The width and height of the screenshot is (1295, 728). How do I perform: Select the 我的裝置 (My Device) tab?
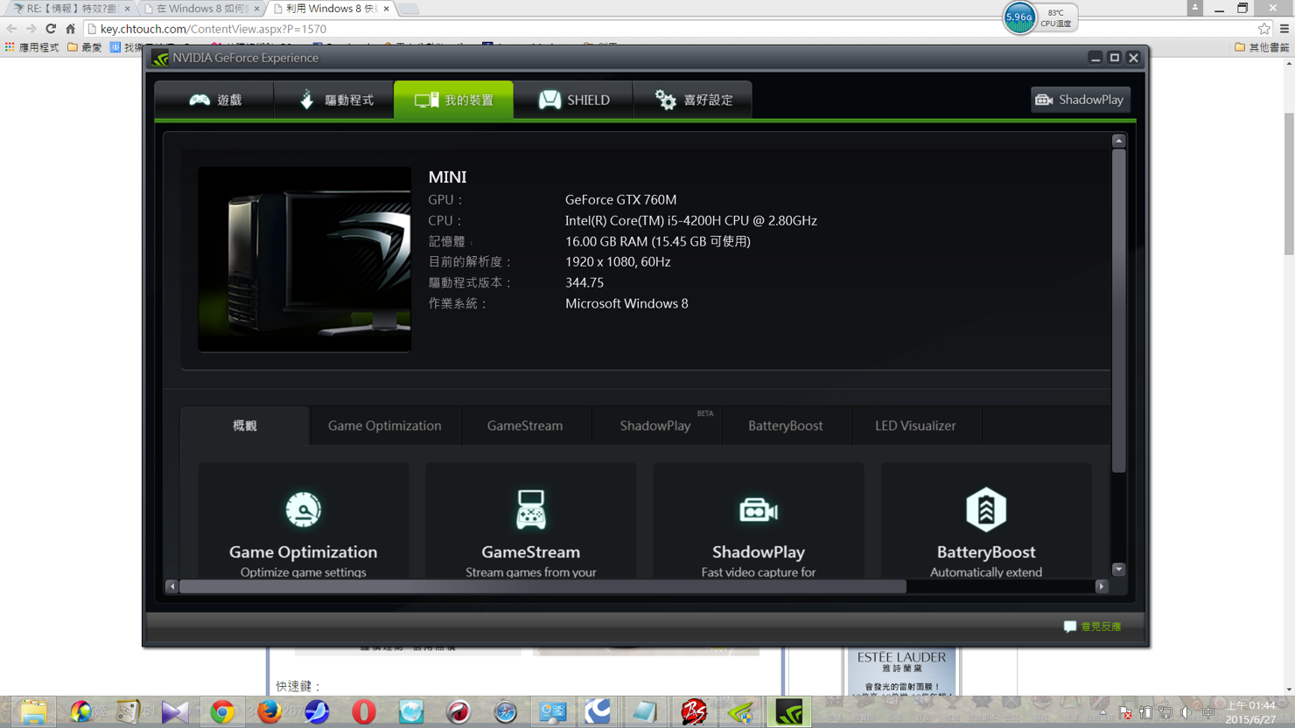(454, 100)
